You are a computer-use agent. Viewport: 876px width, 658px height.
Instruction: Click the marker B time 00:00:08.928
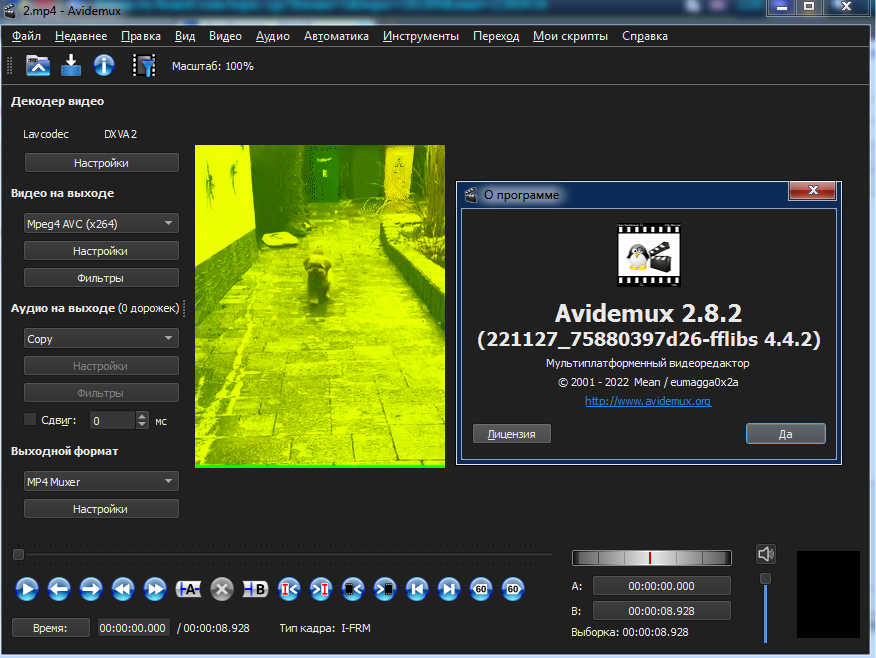tap(661, 611)
